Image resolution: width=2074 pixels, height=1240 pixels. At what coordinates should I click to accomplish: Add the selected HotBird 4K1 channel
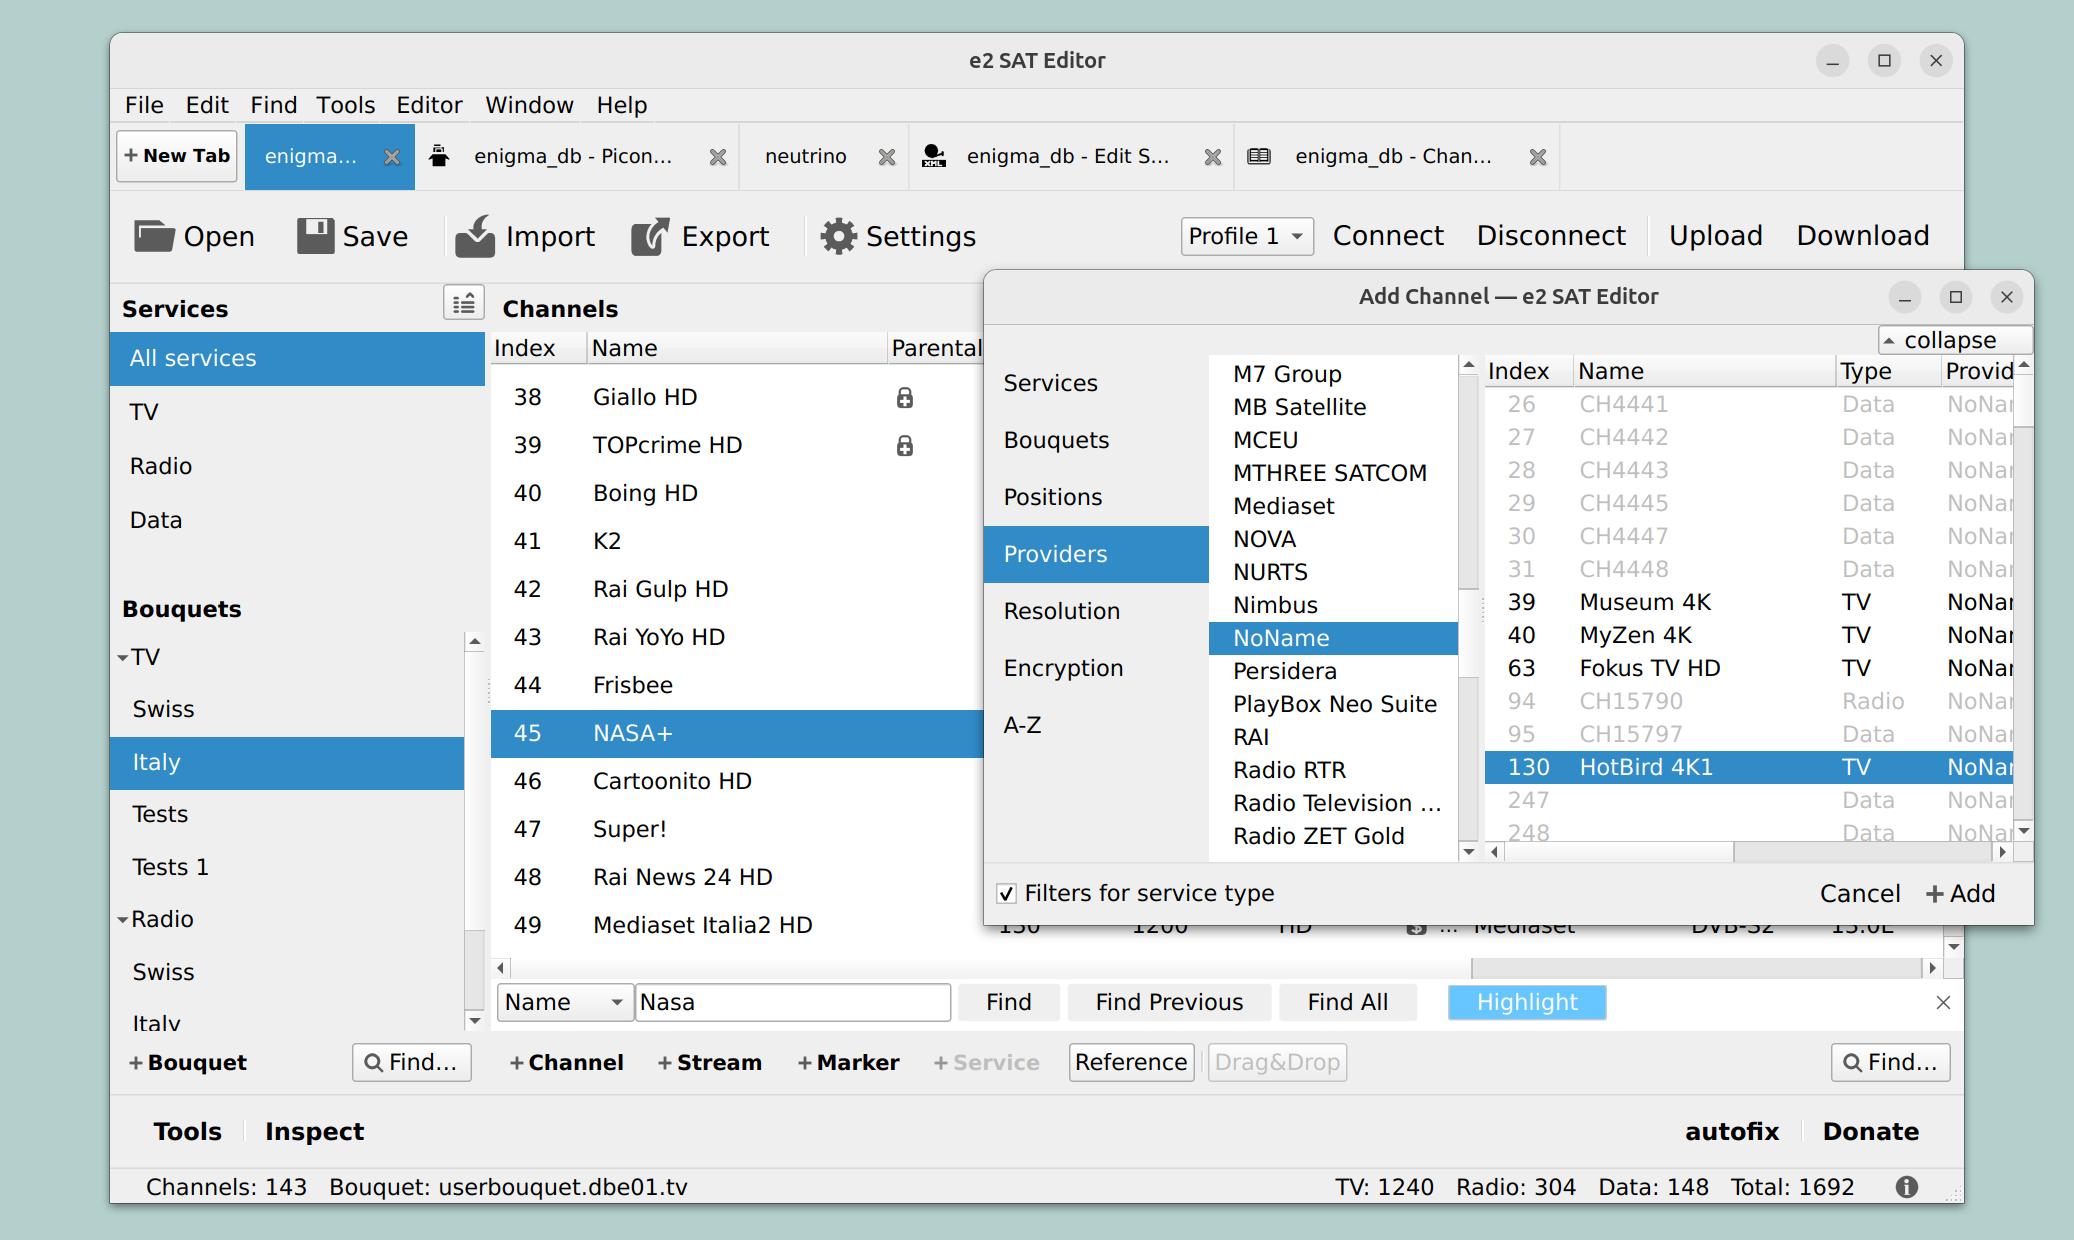coord(1959,893)
